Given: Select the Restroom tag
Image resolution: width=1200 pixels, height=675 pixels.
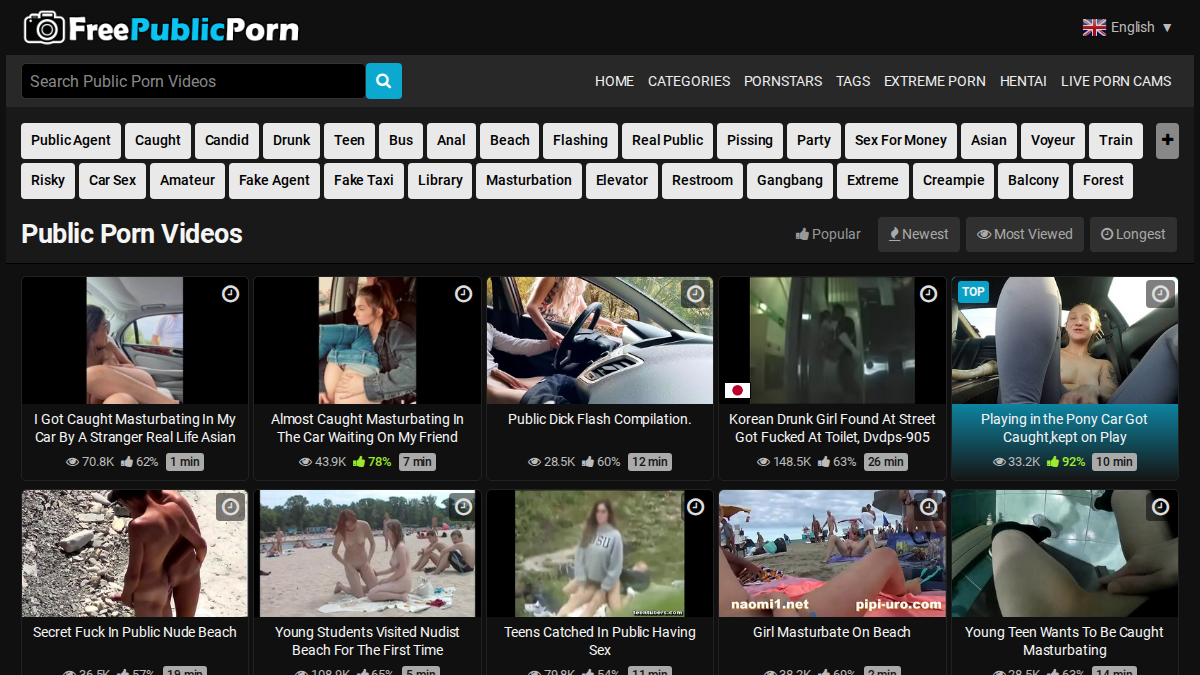Looking at the screenshot, I should coord(703,181).
